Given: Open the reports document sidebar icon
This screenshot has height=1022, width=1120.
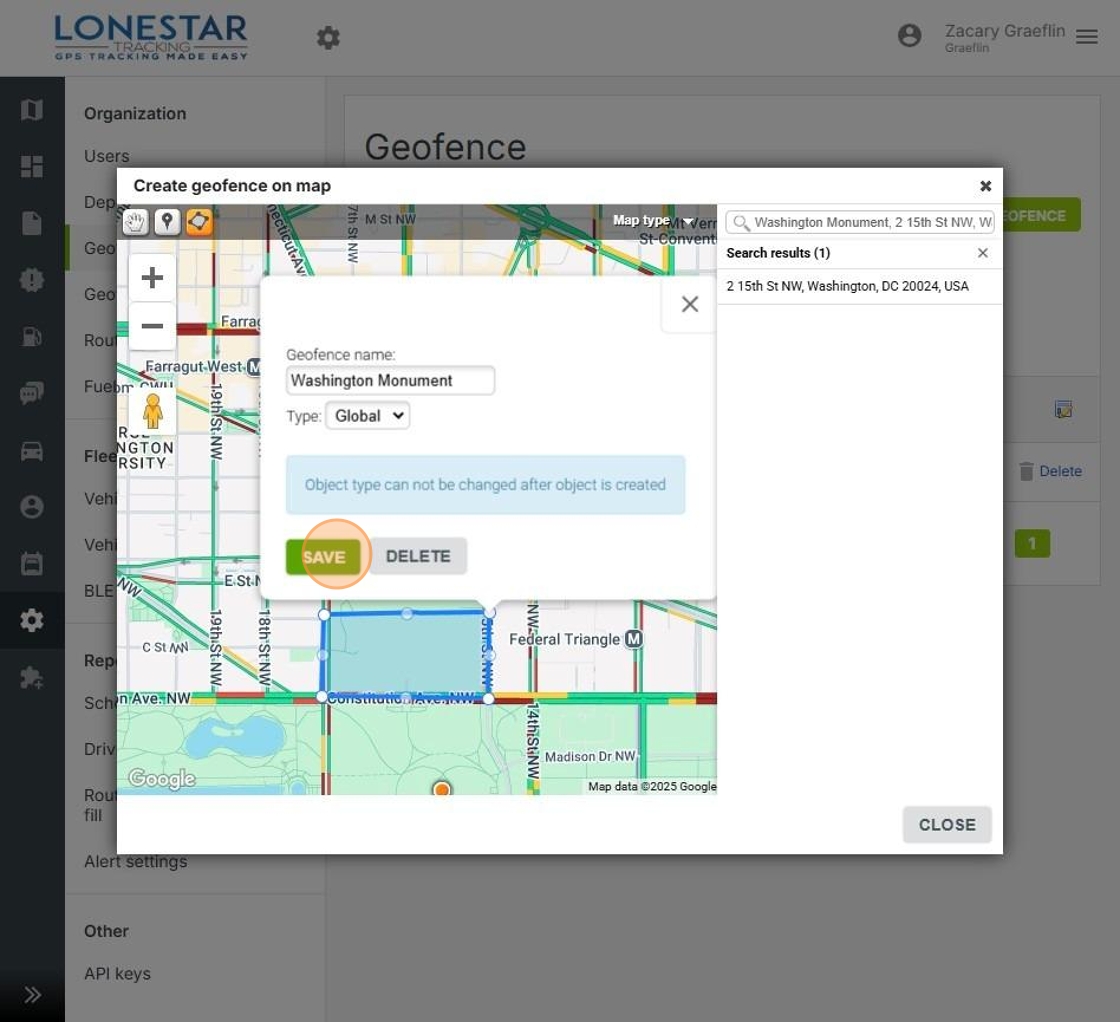Looking at the screenshot, I should 32,223.
